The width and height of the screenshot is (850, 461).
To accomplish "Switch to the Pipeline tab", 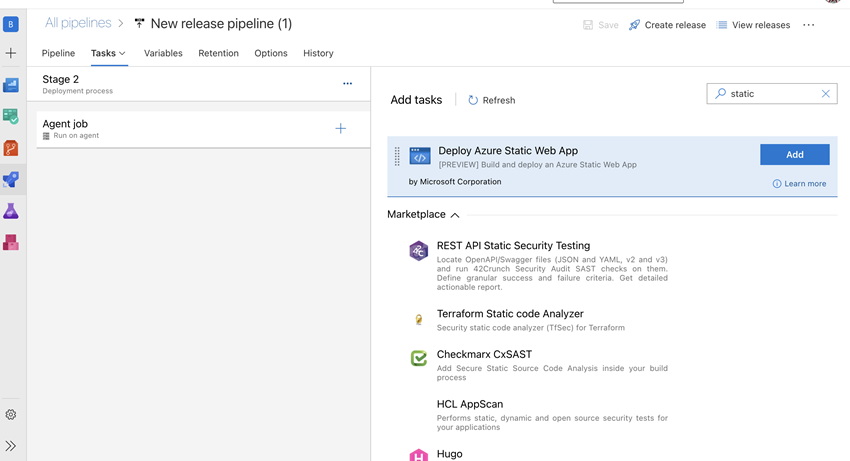I will point(59,53).
